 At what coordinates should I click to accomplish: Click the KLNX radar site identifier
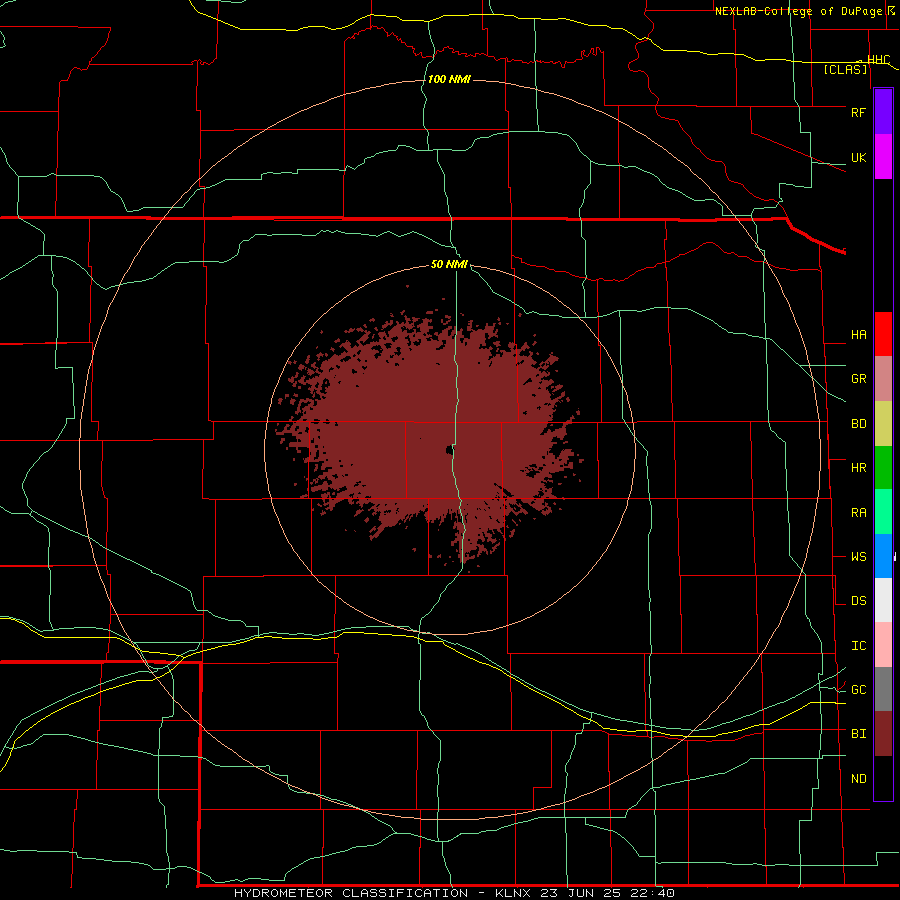point(513,893)
